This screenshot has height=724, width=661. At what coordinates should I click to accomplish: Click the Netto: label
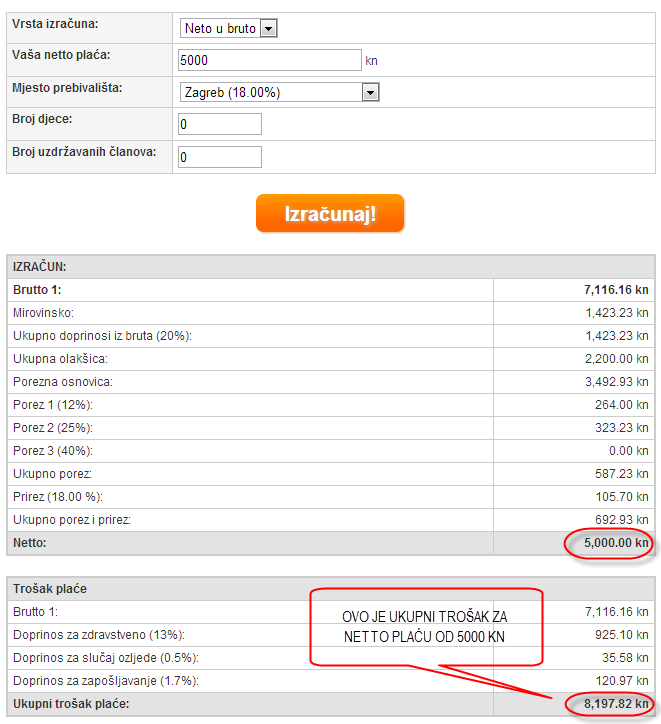pos(30,543)
